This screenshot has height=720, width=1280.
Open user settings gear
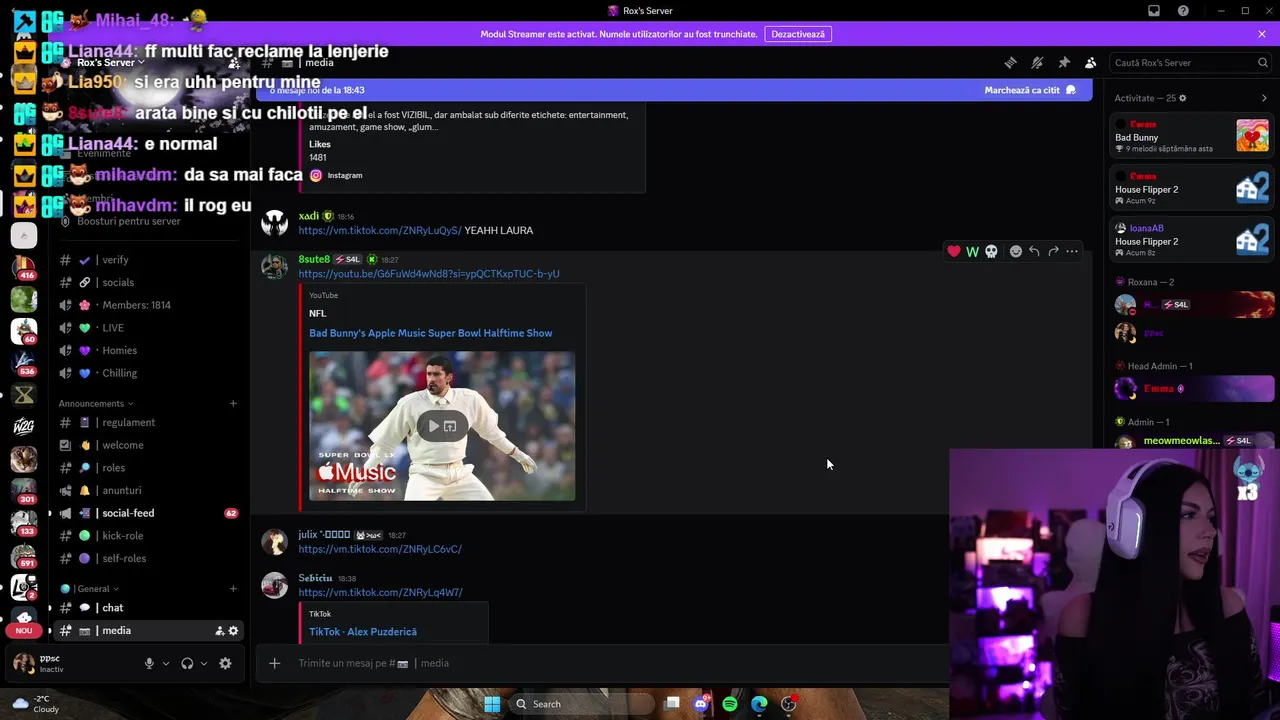pos(225,663)
